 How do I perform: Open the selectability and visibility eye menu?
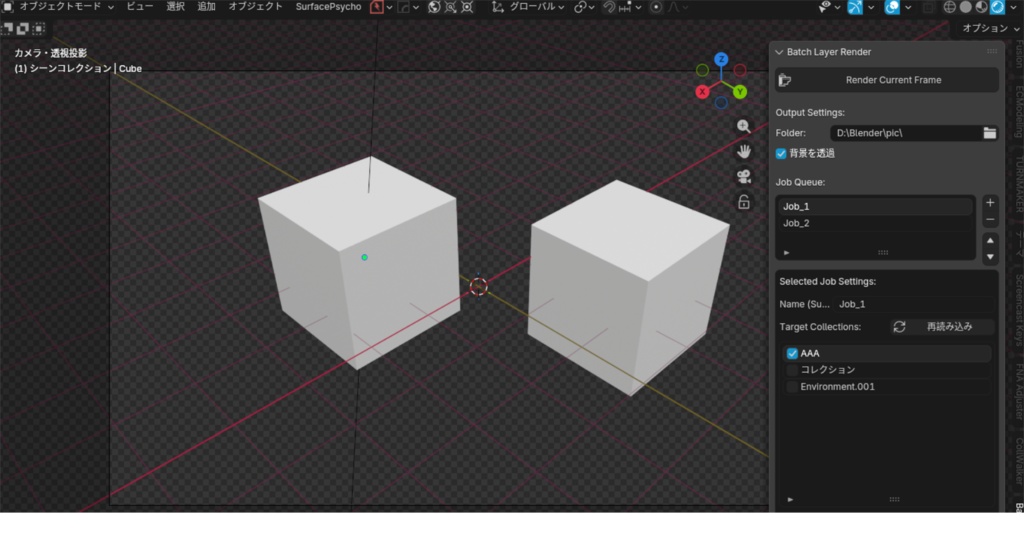[x=829, y=7]
